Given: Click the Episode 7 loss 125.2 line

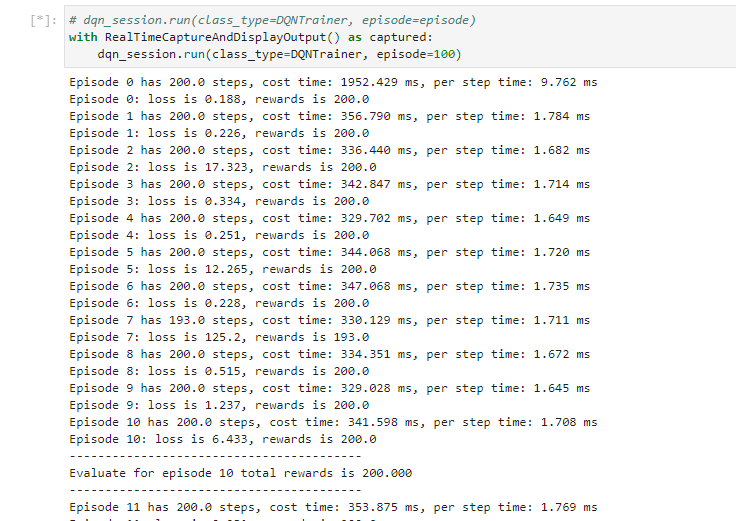Looking at the screenshot, I should (219, 337).
